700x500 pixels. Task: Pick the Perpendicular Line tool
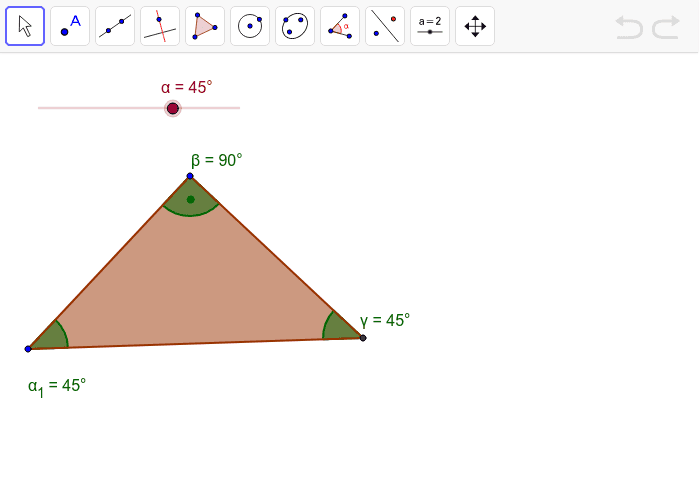coord(160,26)
